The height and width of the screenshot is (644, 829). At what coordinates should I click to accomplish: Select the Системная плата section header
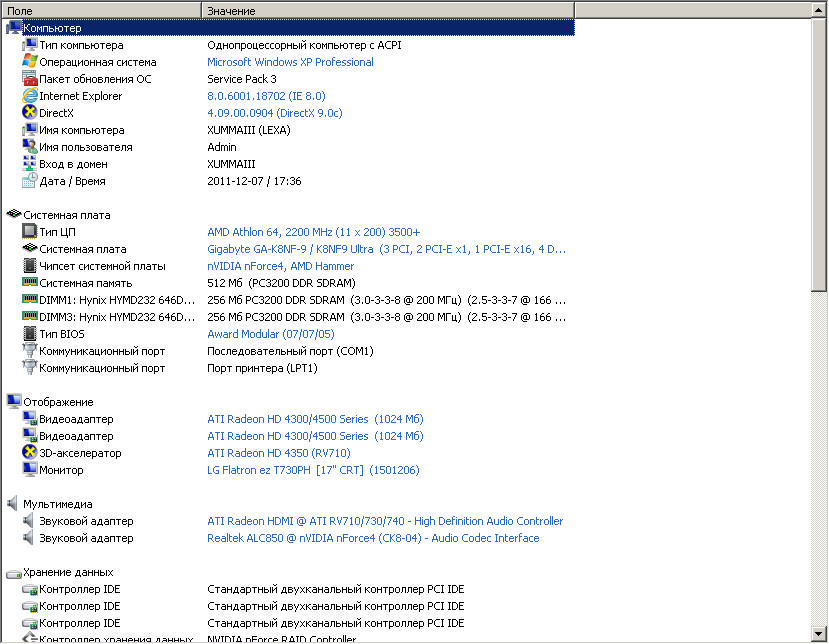tap(67, 215)
